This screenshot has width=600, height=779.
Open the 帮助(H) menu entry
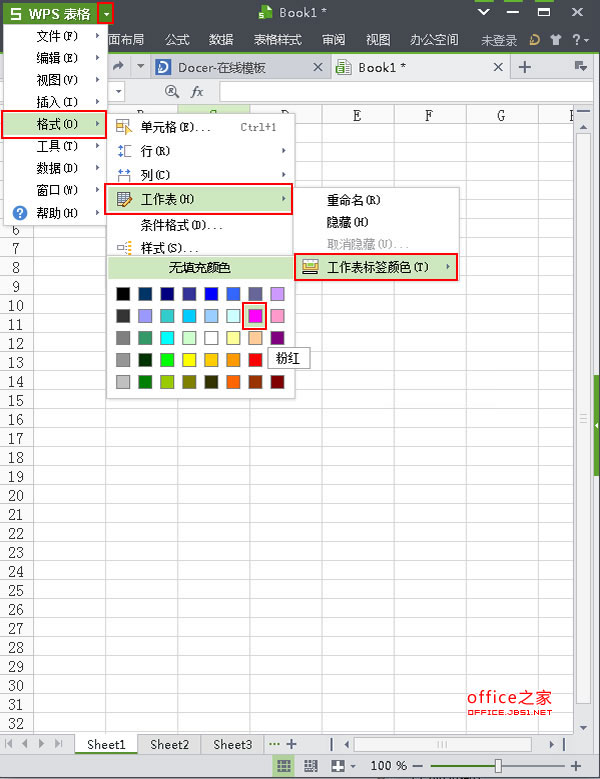[56, 213]
